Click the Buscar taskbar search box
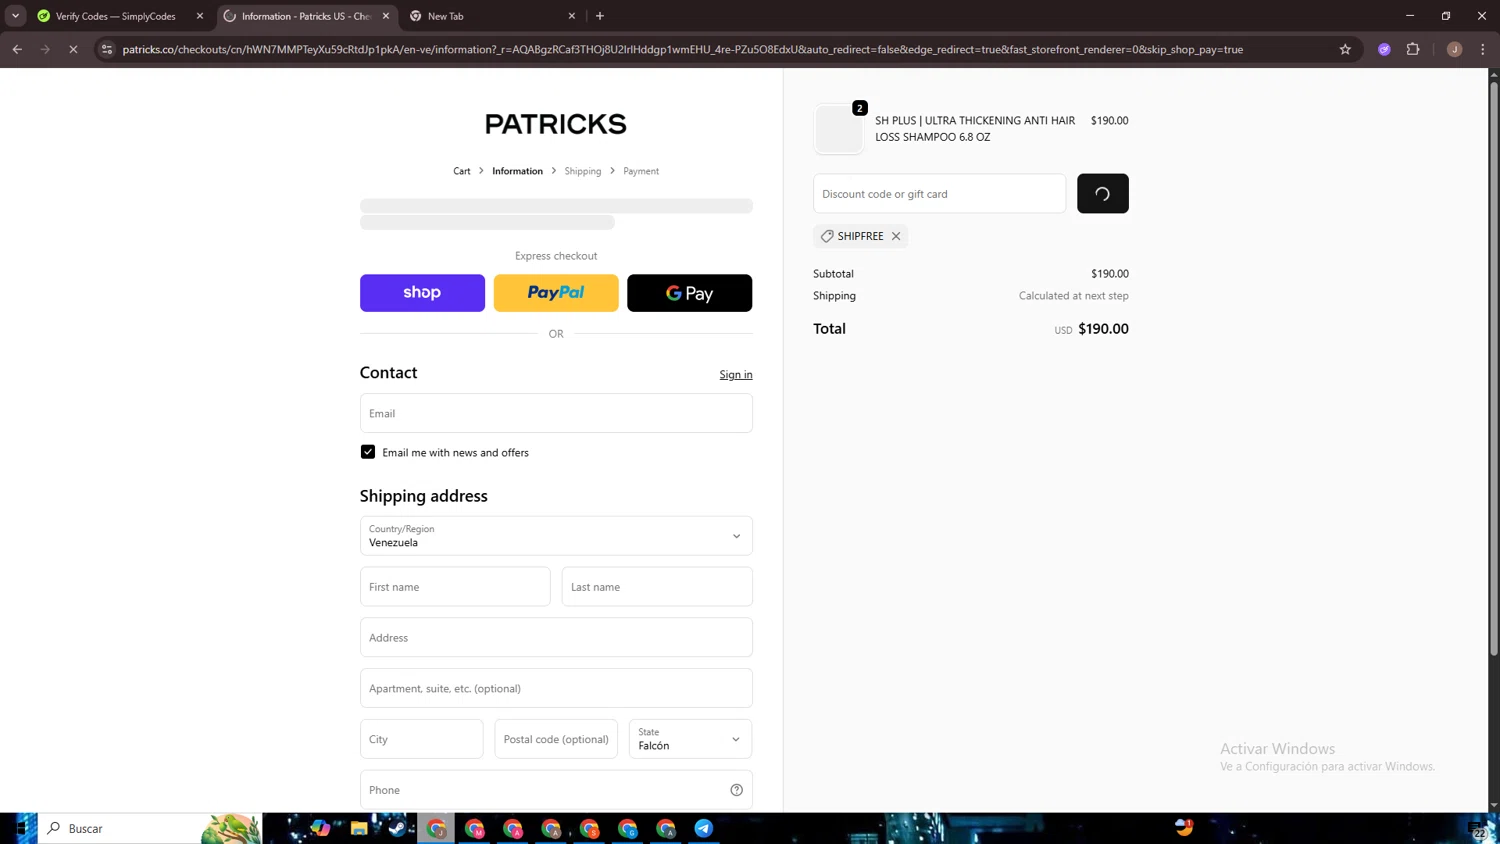The image size is (1500, 844). tap(150, 828)
